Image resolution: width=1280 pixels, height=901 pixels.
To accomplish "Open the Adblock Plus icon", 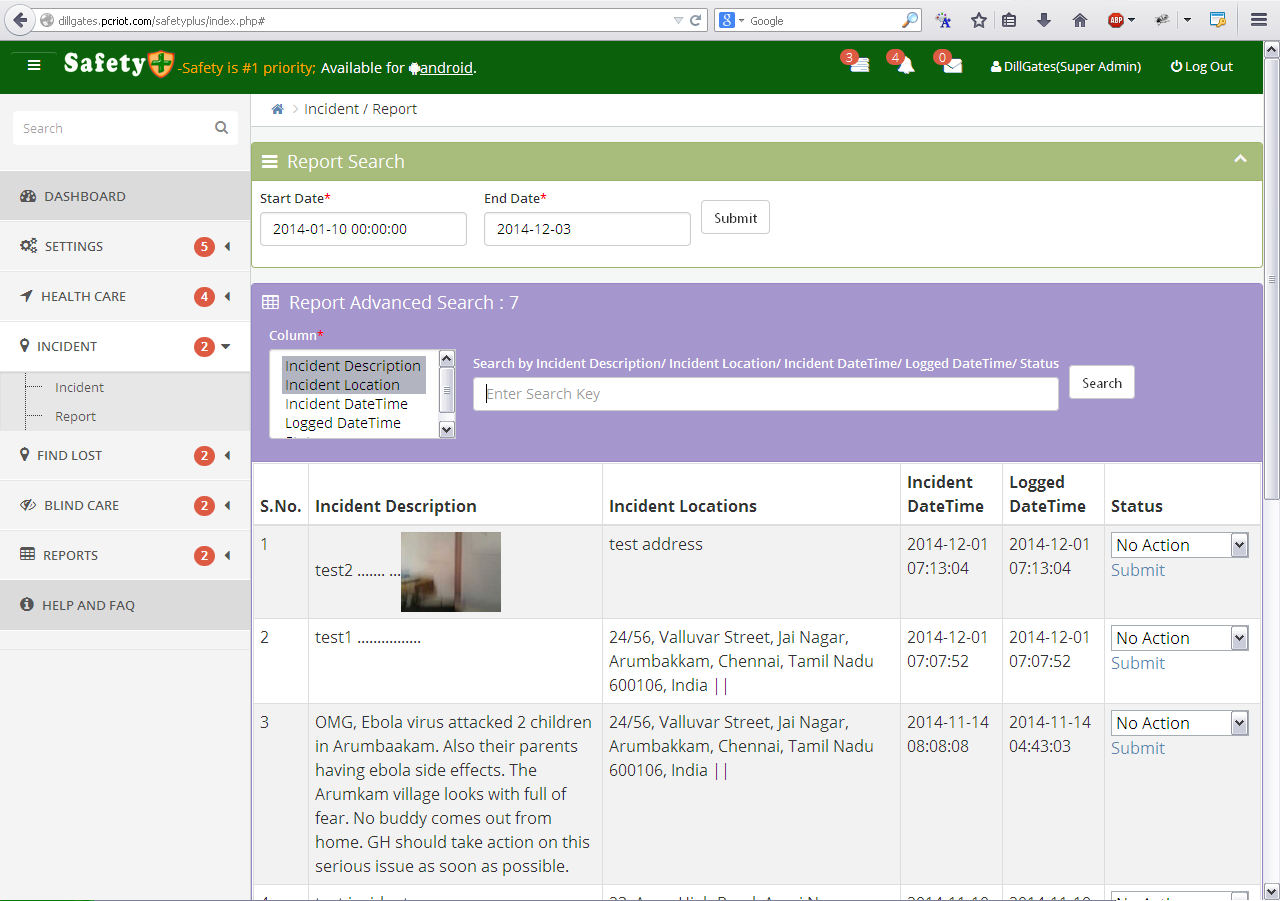I will click(x=1116, y=20).
